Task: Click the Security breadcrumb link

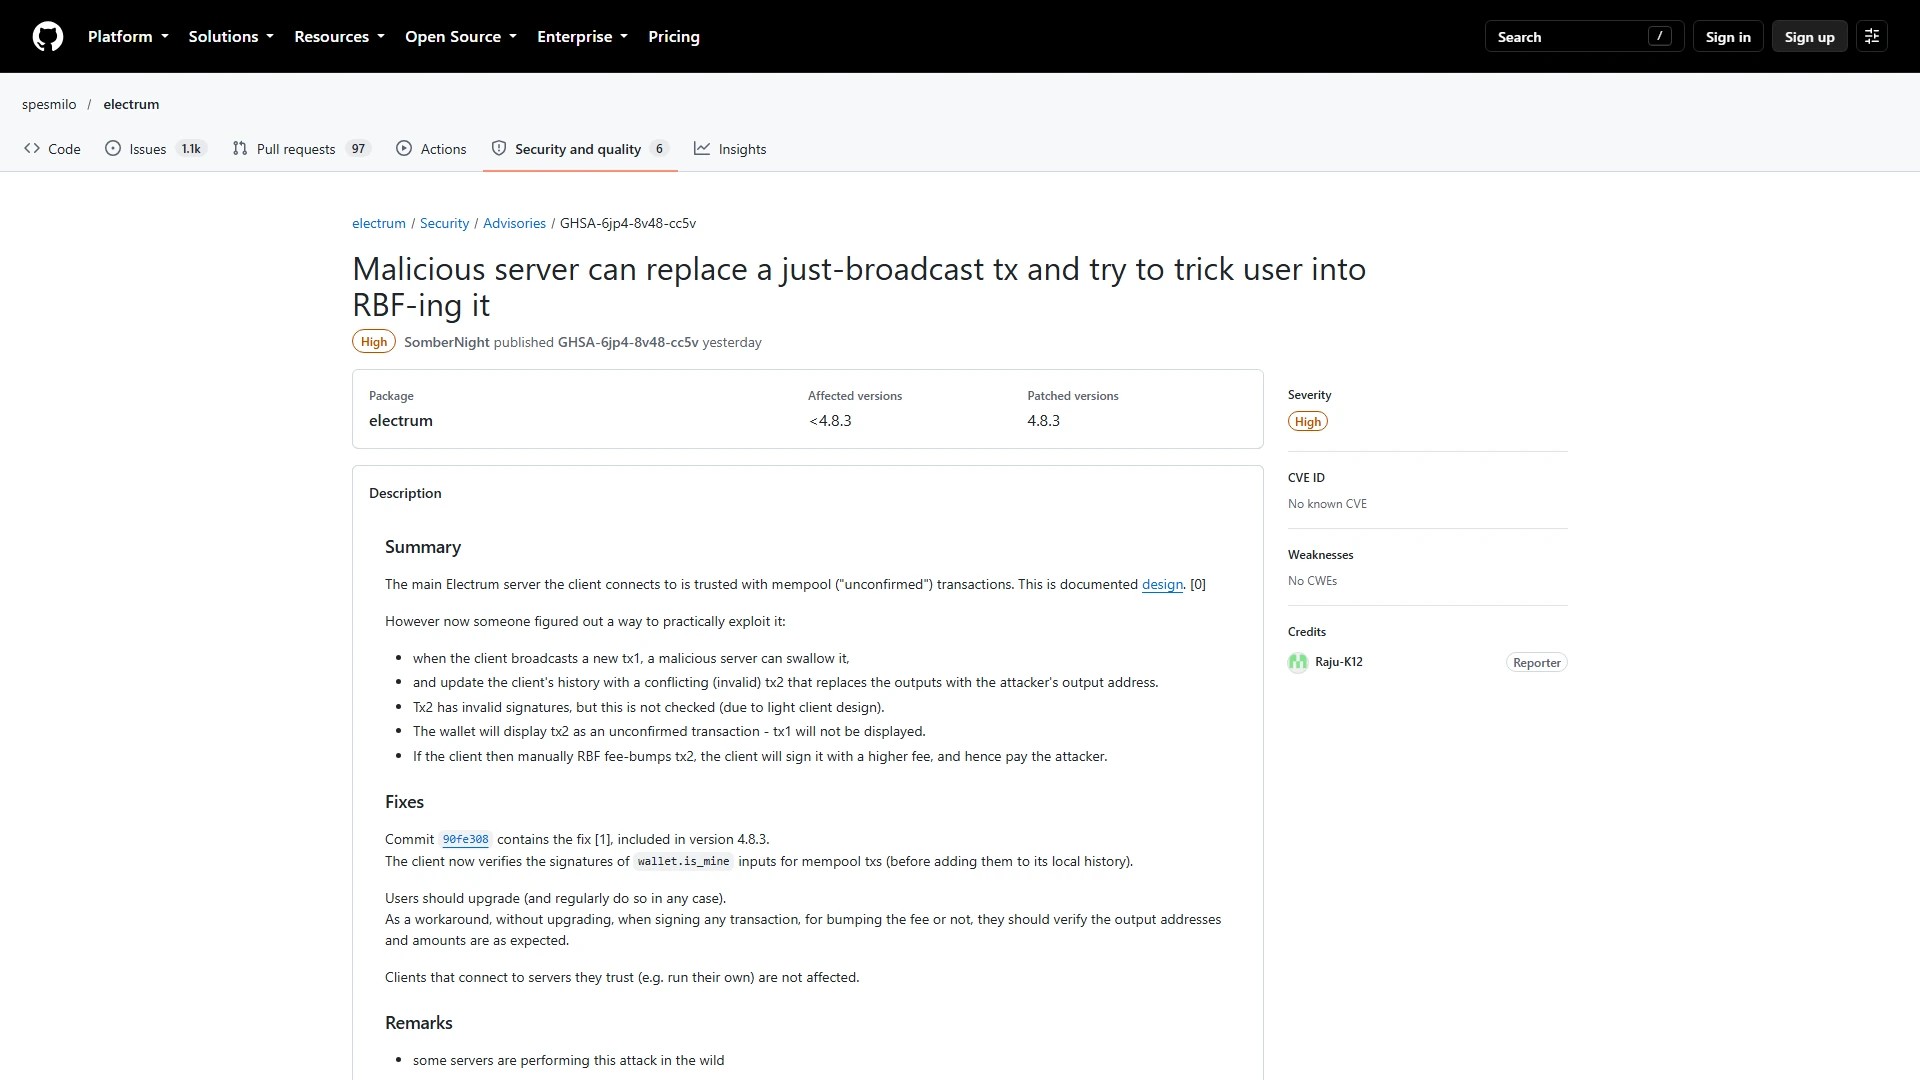Action: click(x=444, y=223)
